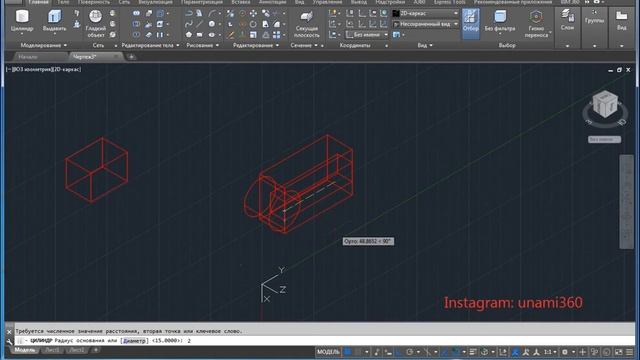The width and height of the screenshot is (640, 360).
Task: Click the large Вид panel button
Action: 622,20
